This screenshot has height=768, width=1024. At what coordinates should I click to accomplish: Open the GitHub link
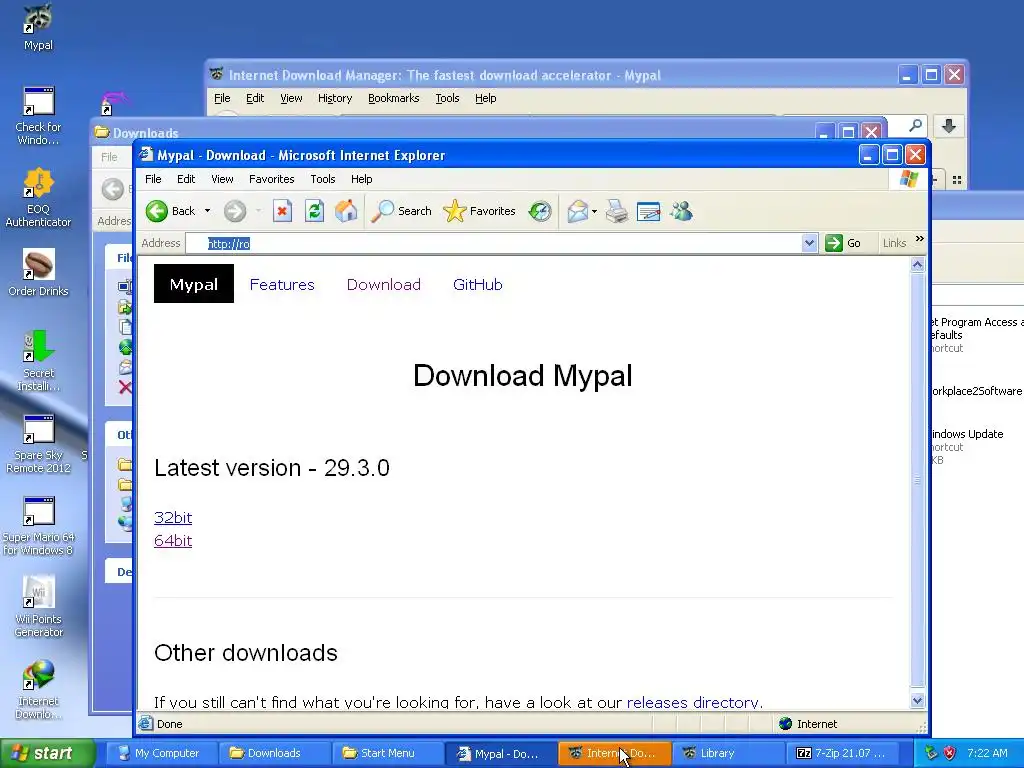tap(478, 285)
